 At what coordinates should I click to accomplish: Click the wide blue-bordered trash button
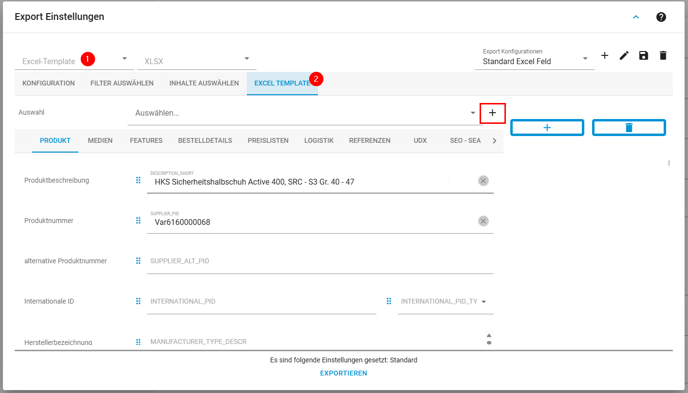pyautogui.click(x=629, y=128)
